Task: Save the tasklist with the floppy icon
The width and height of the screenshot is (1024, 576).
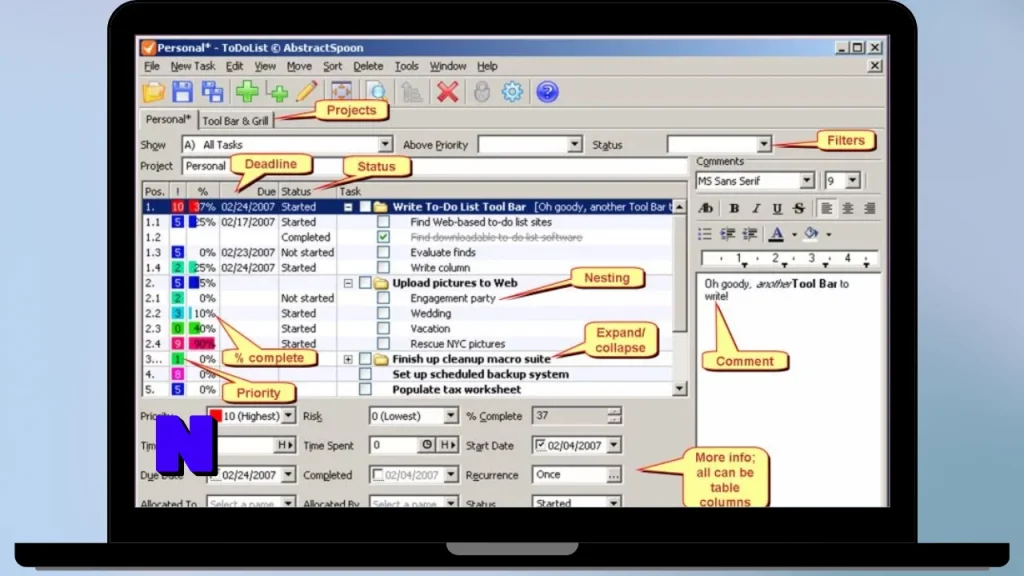Action: pos(183,92)
